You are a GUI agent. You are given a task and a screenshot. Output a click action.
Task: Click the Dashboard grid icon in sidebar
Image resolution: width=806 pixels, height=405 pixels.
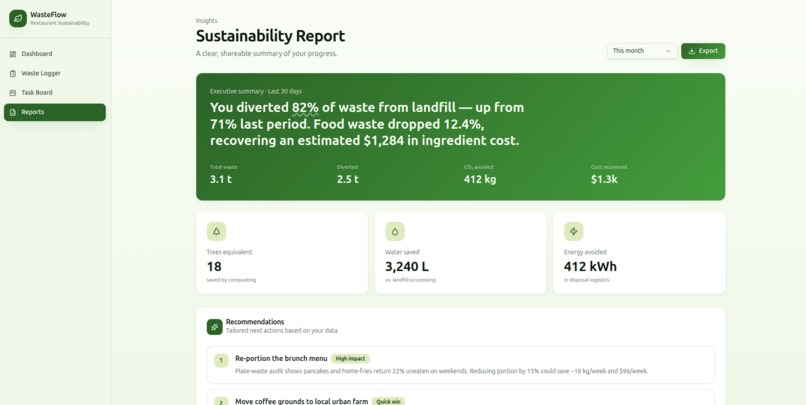pyautogui.click(x=13, y=54)
